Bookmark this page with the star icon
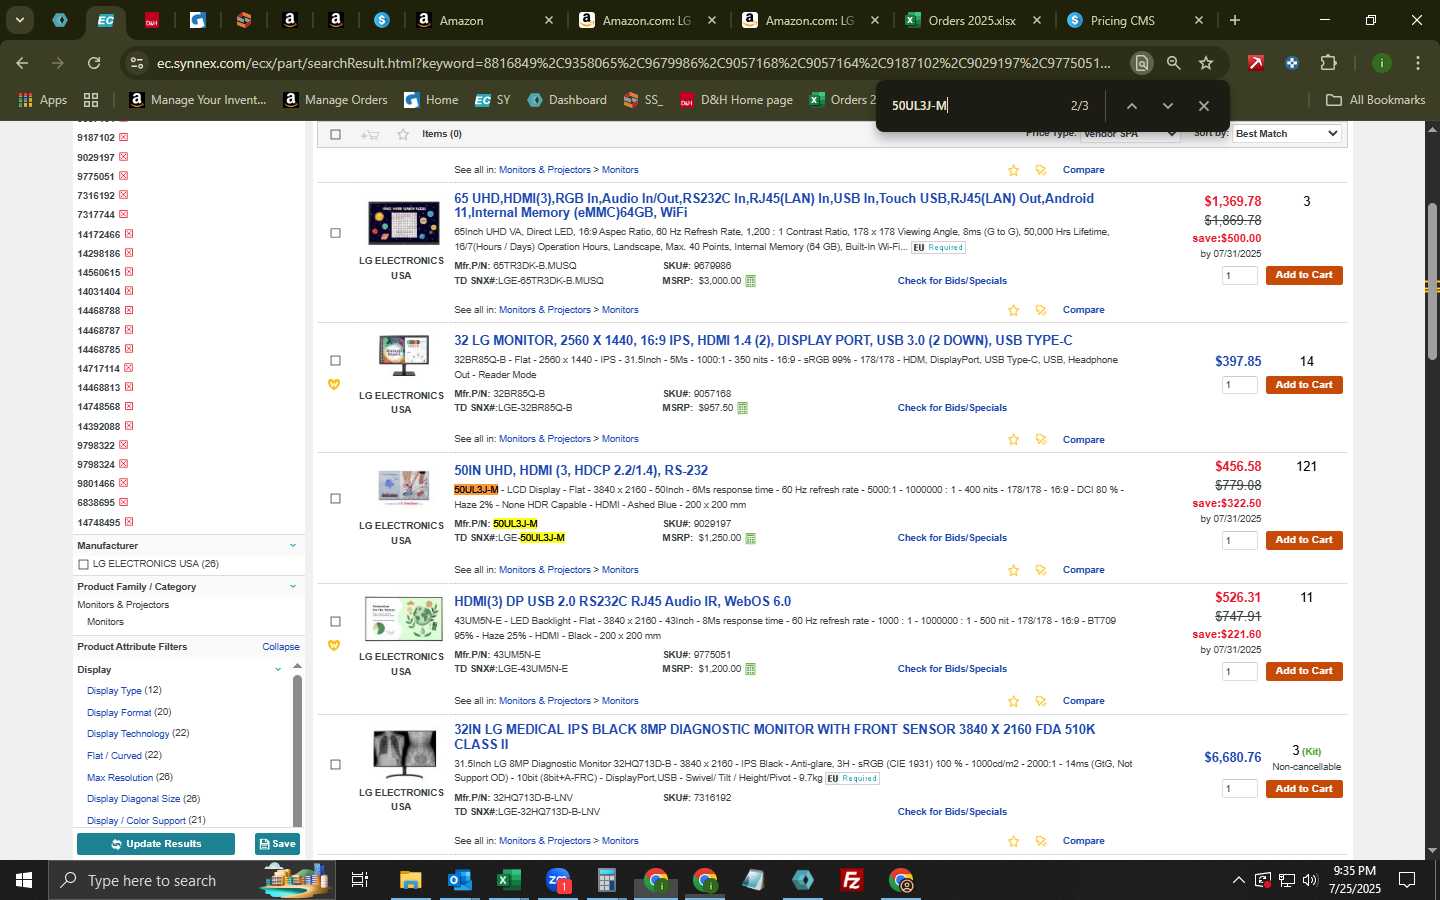 coord(1206,63)
